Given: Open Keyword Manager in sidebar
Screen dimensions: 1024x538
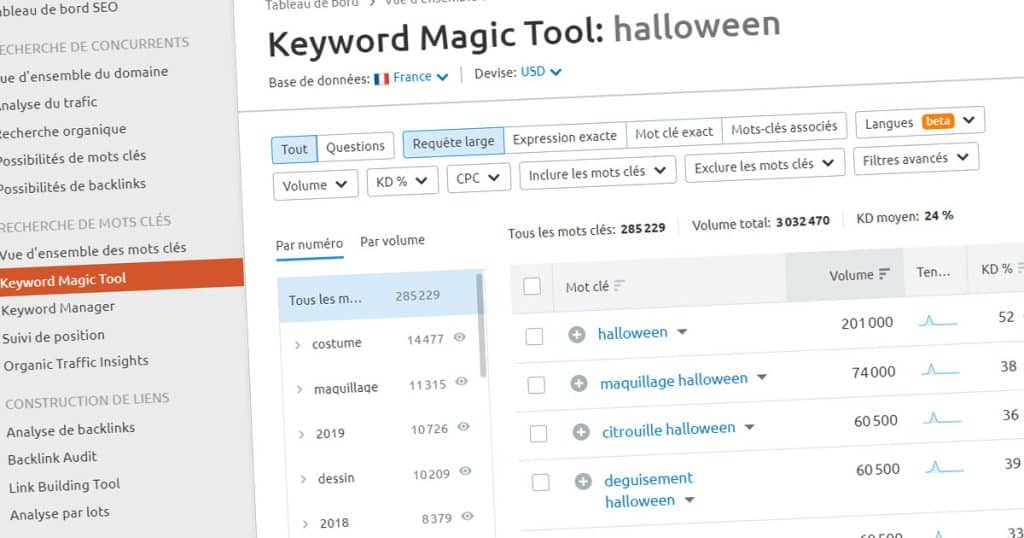Looking at the screenshot, I should pos(58,308).
